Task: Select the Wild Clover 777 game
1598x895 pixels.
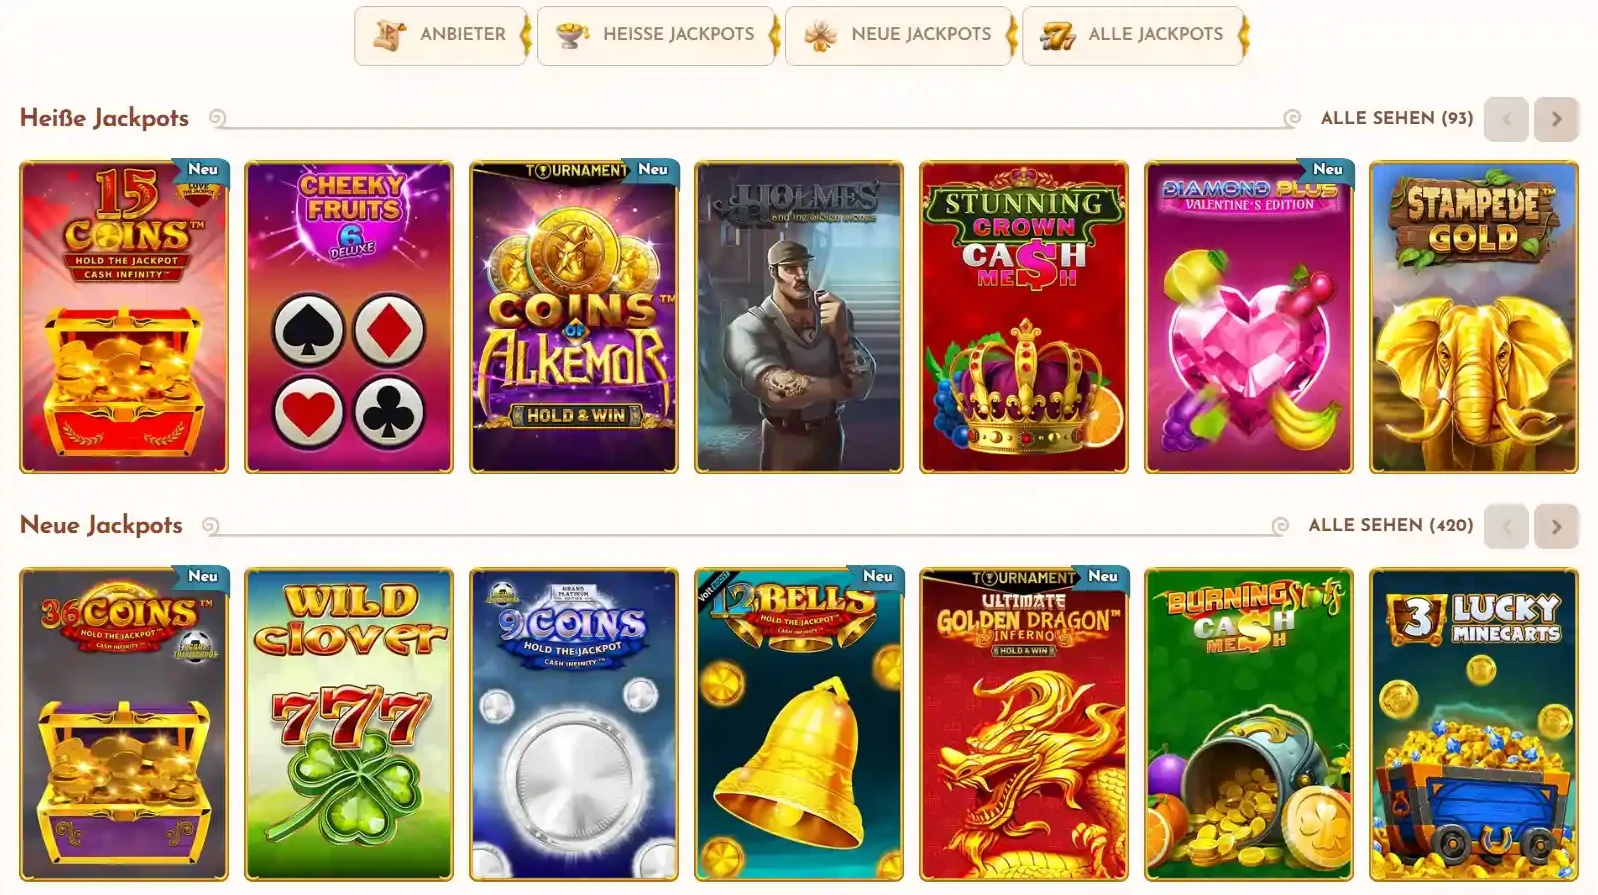Action: 349,724
